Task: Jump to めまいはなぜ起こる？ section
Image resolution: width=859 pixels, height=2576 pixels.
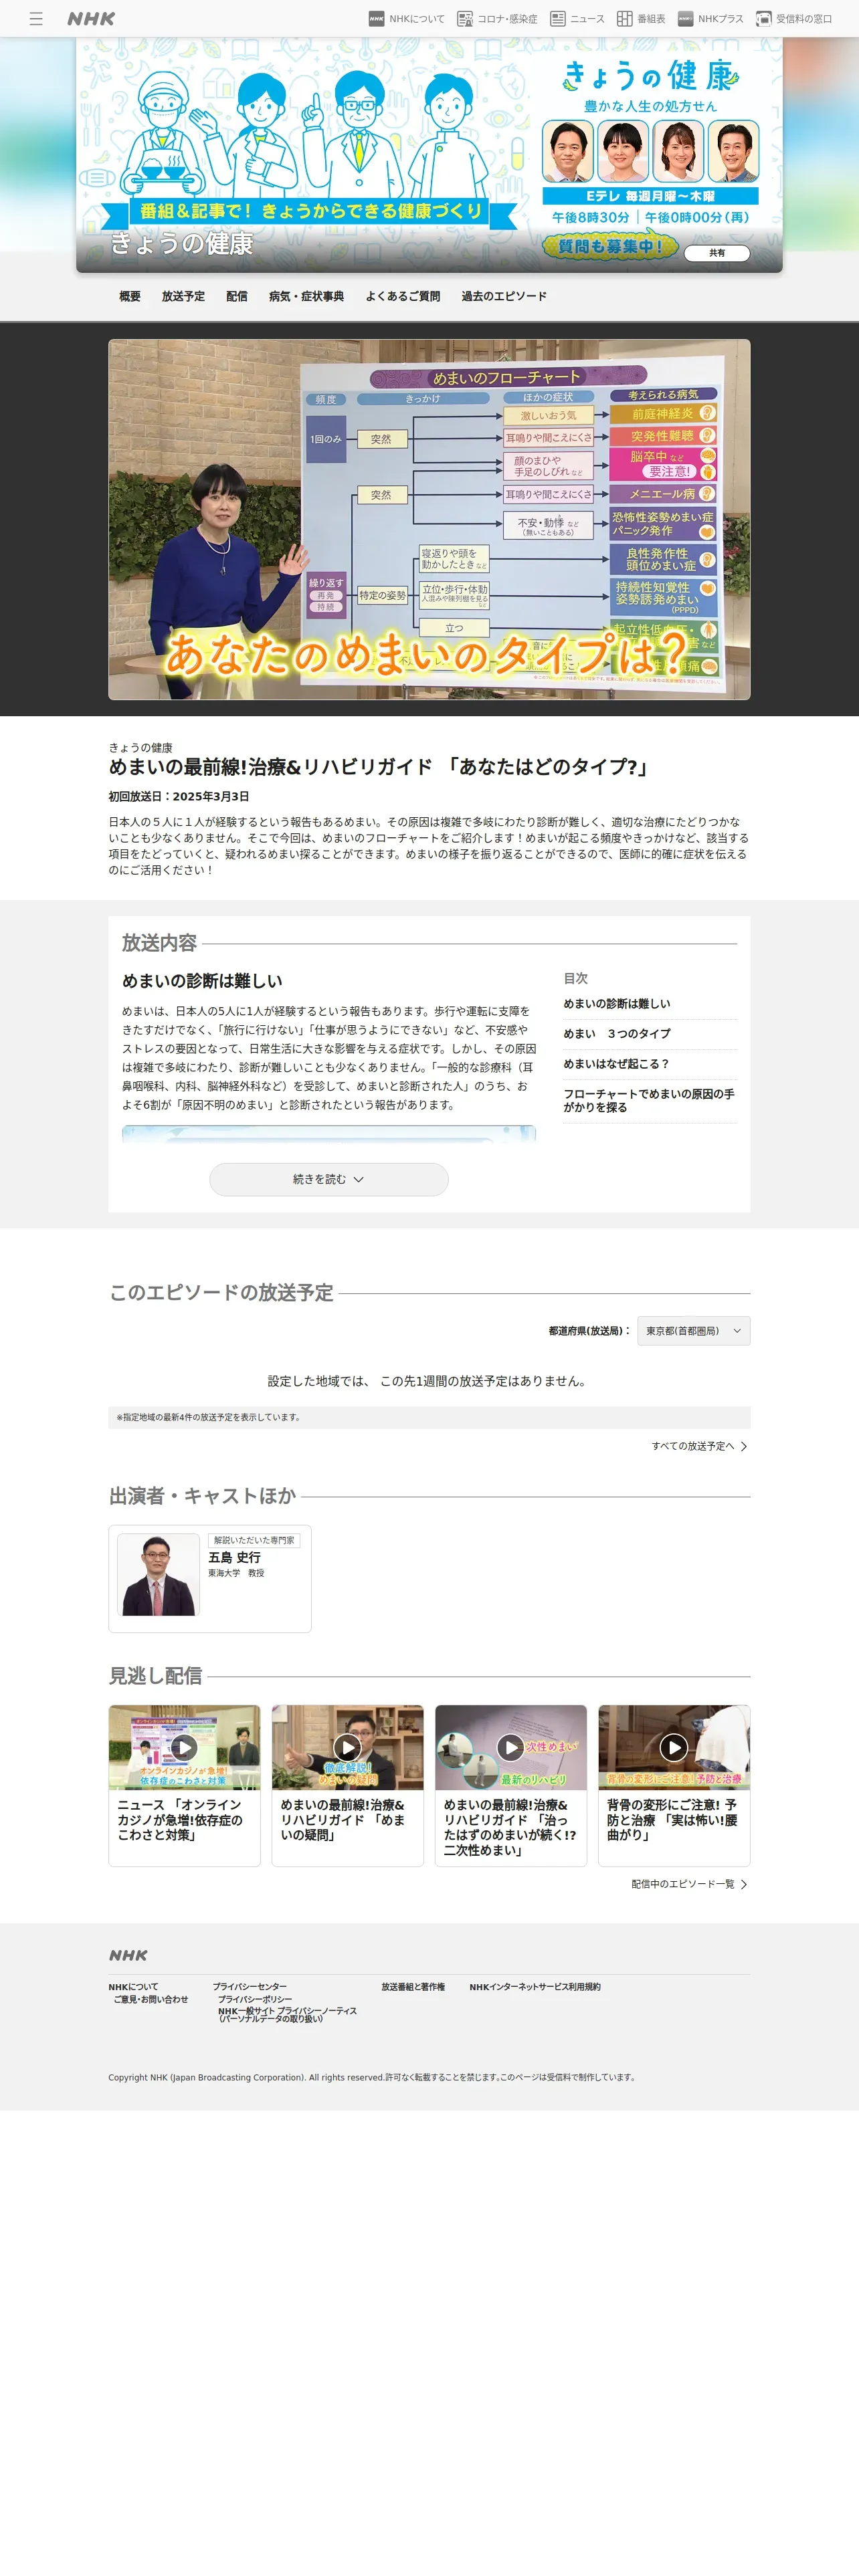Action: pyautogui.click(x=617, y=1064)
